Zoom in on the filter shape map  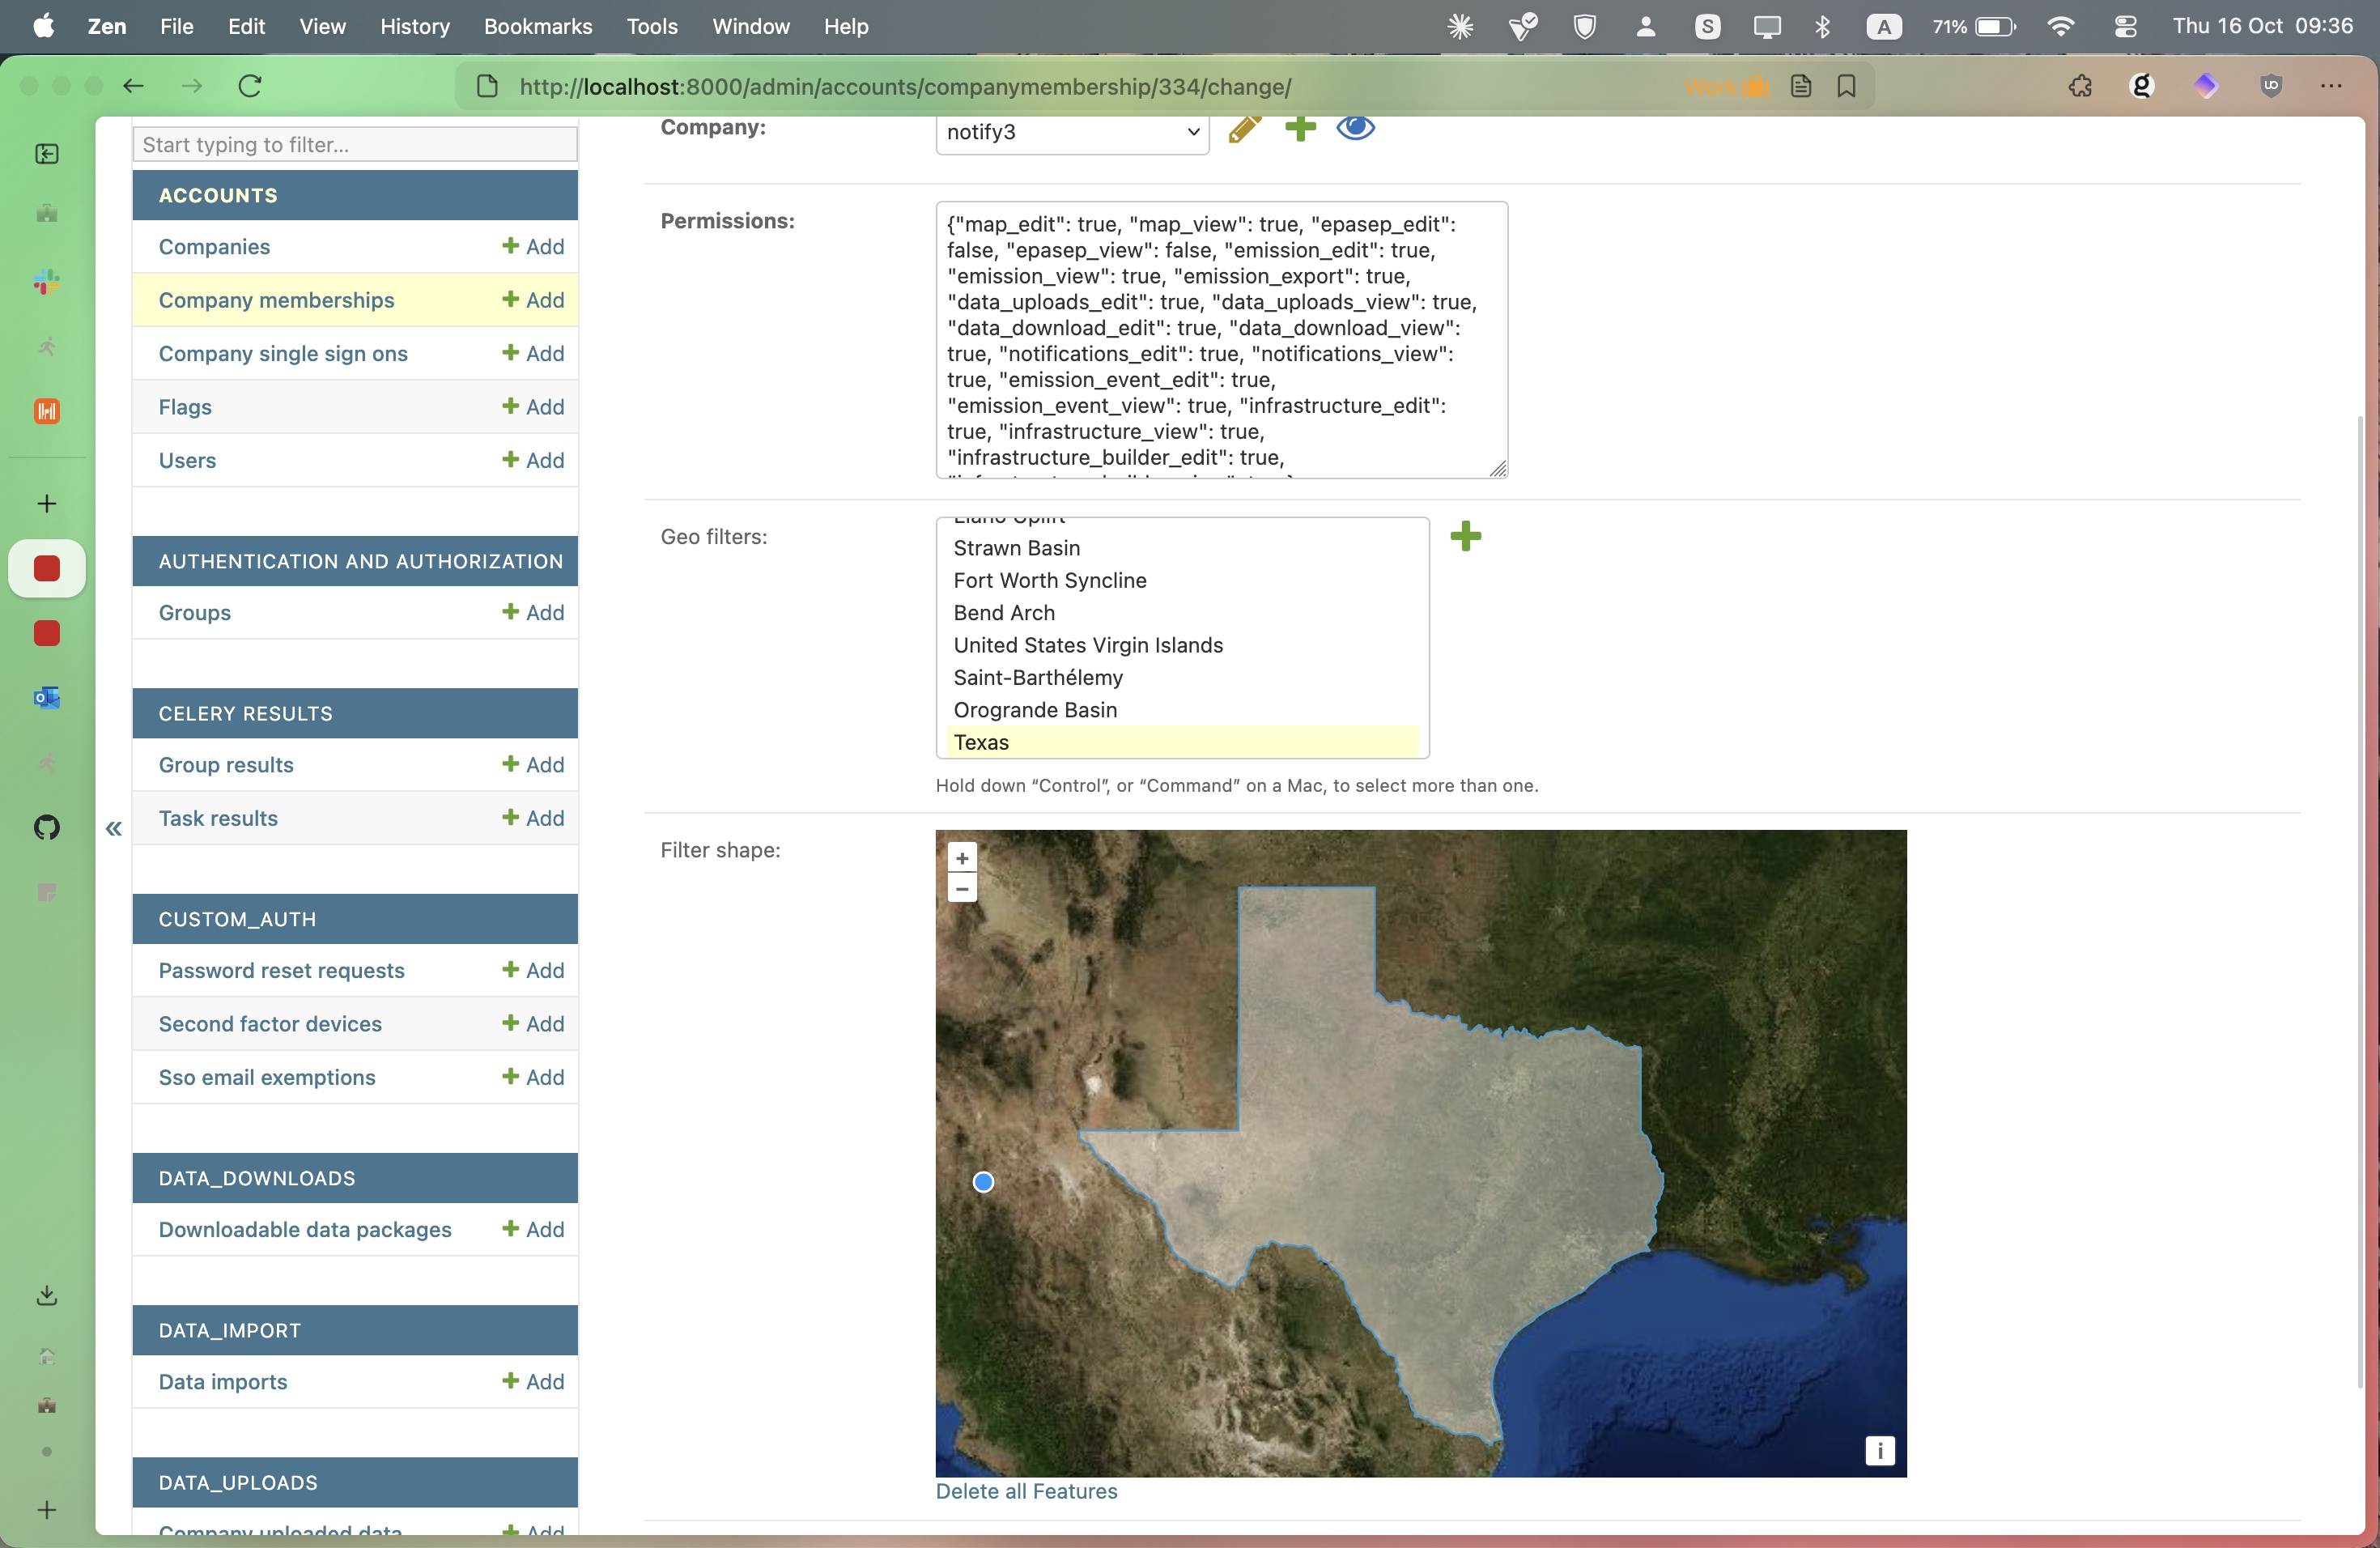pyautogui.click(x=962, y=858)
